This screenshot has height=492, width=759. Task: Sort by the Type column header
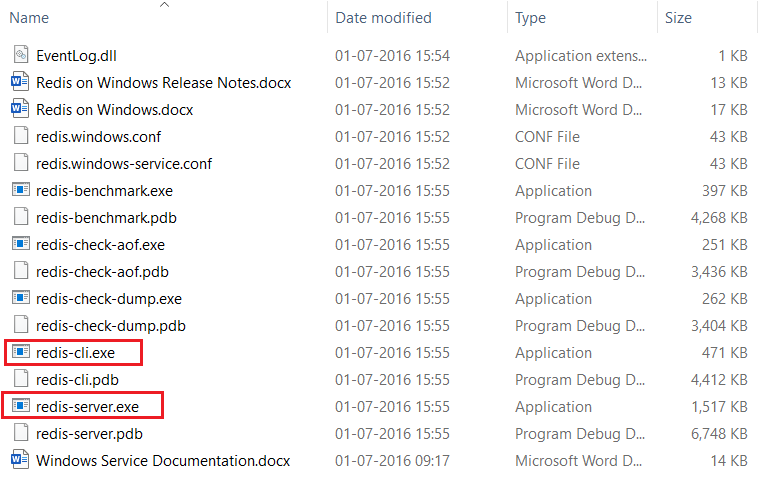(531, 18)
